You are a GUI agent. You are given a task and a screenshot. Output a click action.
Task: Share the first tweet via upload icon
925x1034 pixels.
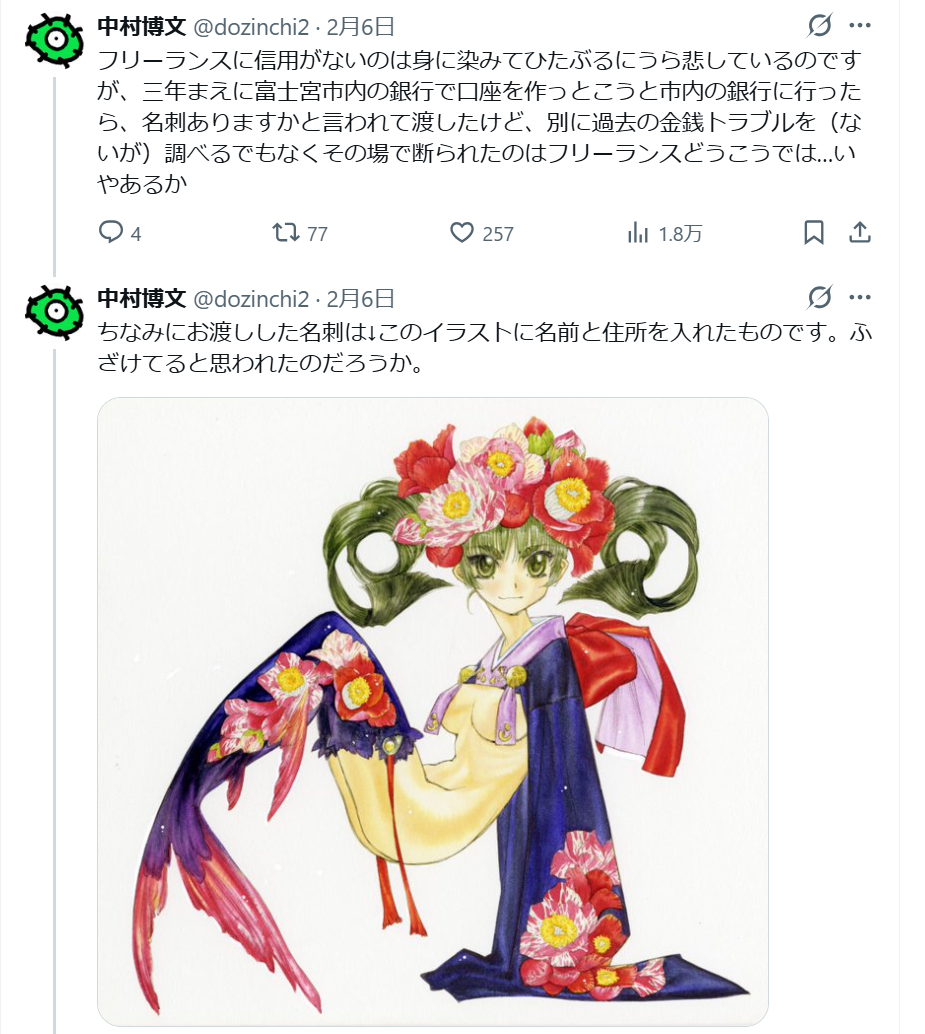[x=860, y=232]
